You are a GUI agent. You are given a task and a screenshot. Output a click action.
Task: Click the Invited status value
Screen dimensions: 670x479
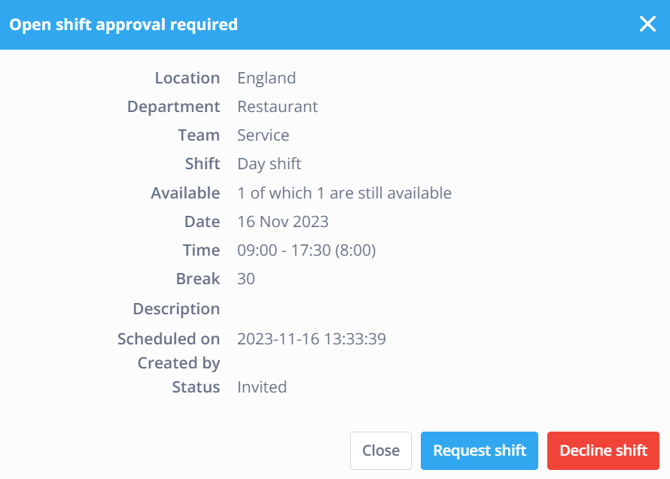pyautogui.click(x=262, y=387)
